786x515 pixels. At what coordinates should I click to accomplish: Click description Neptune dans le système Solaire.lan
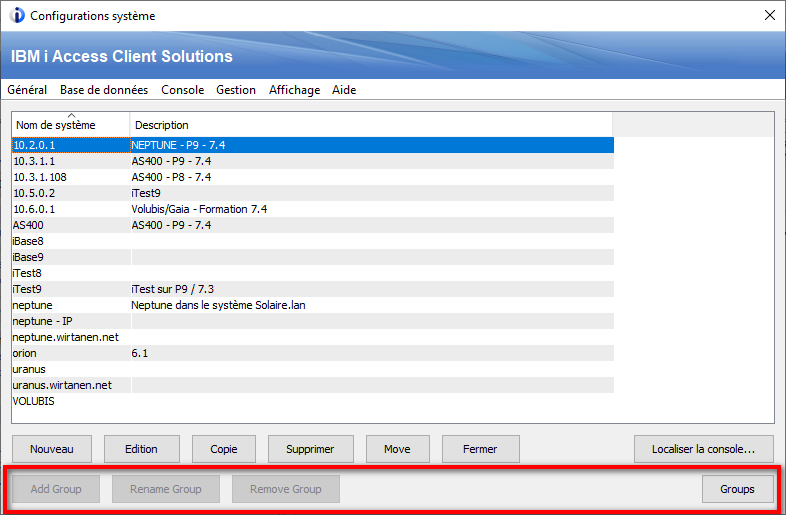pyautogui.click(x=218, y=305)
